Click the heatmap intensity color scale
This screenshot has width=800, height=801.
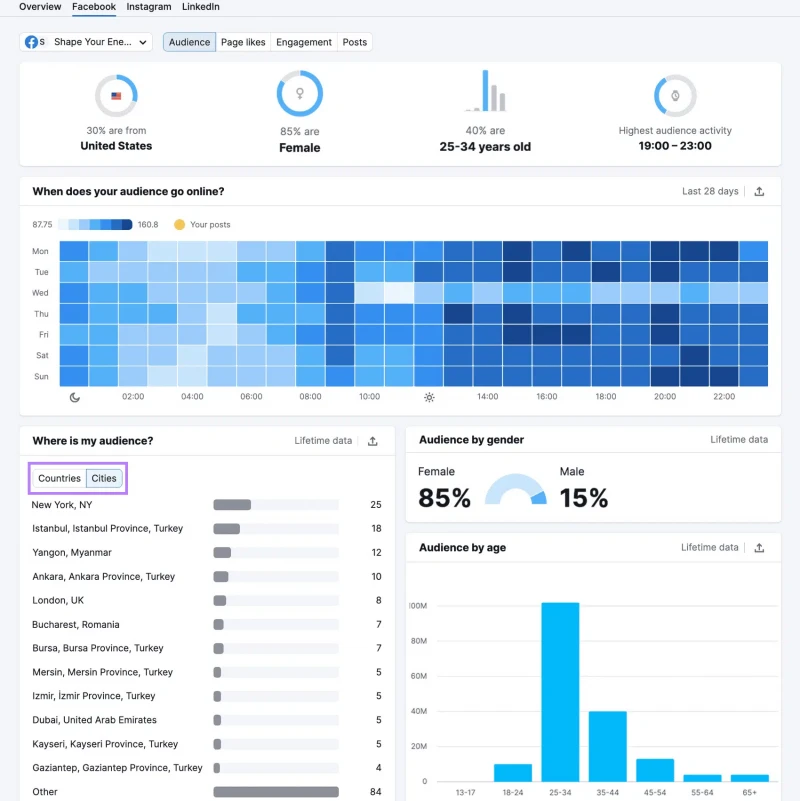click(x=95, y=224)
